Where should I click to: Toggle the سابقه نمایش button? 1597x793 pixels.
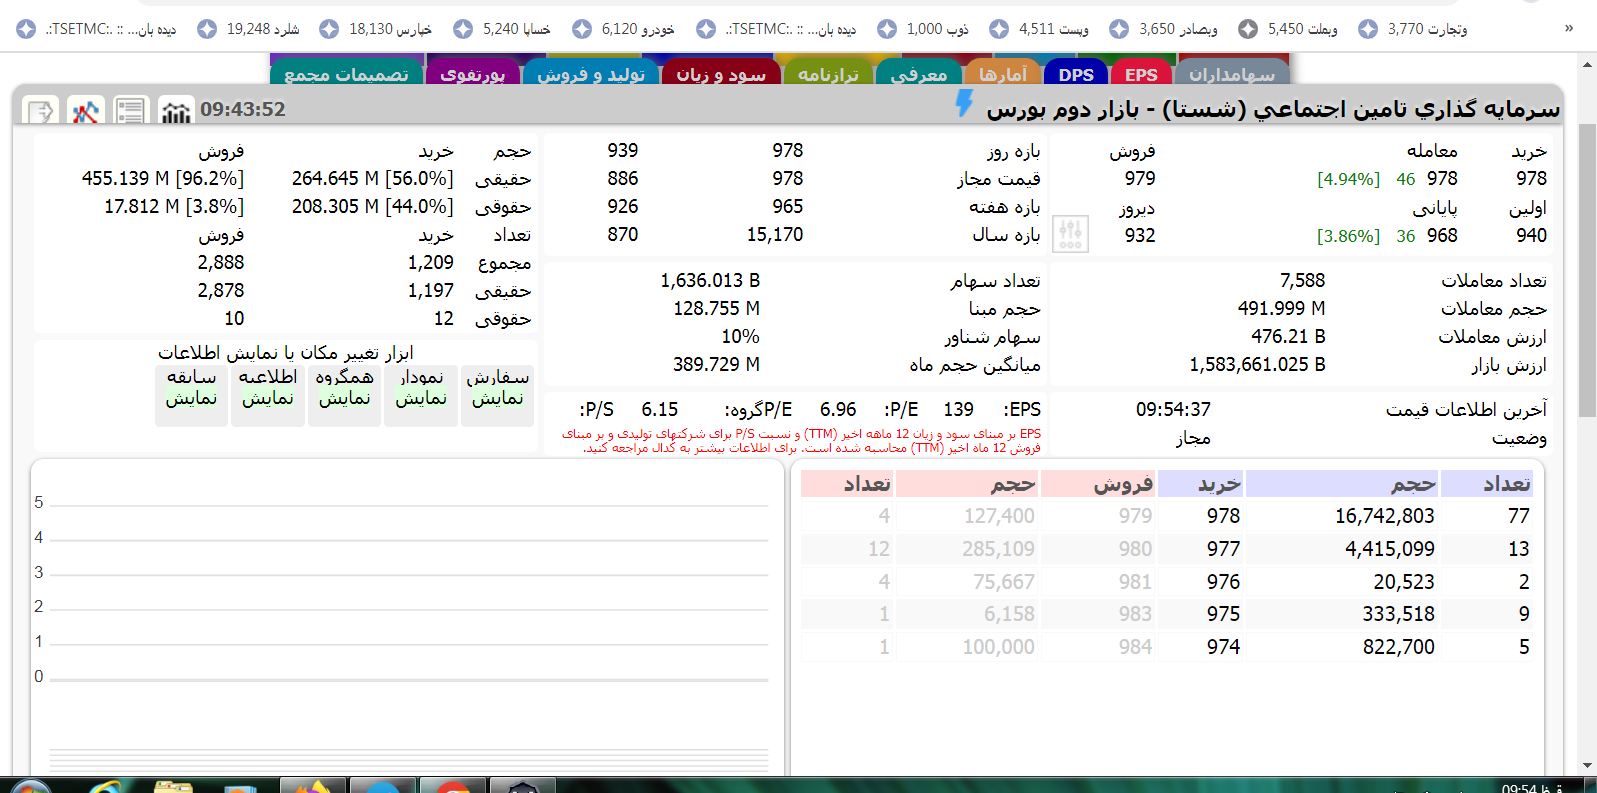[x=191, y=396]
